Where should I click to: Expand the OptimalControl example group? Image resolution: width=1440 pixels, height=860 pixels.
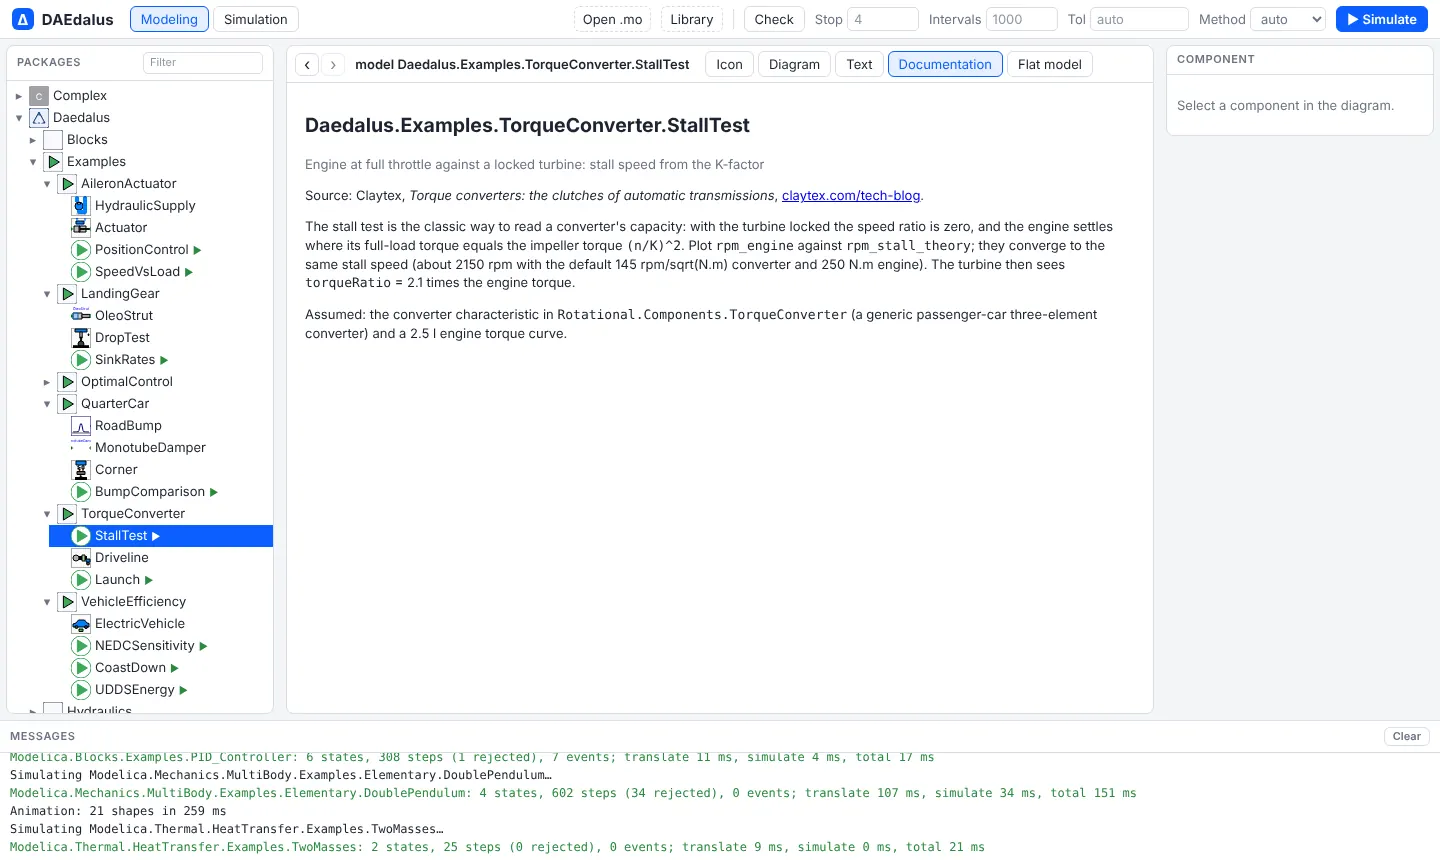pos(47,382)
